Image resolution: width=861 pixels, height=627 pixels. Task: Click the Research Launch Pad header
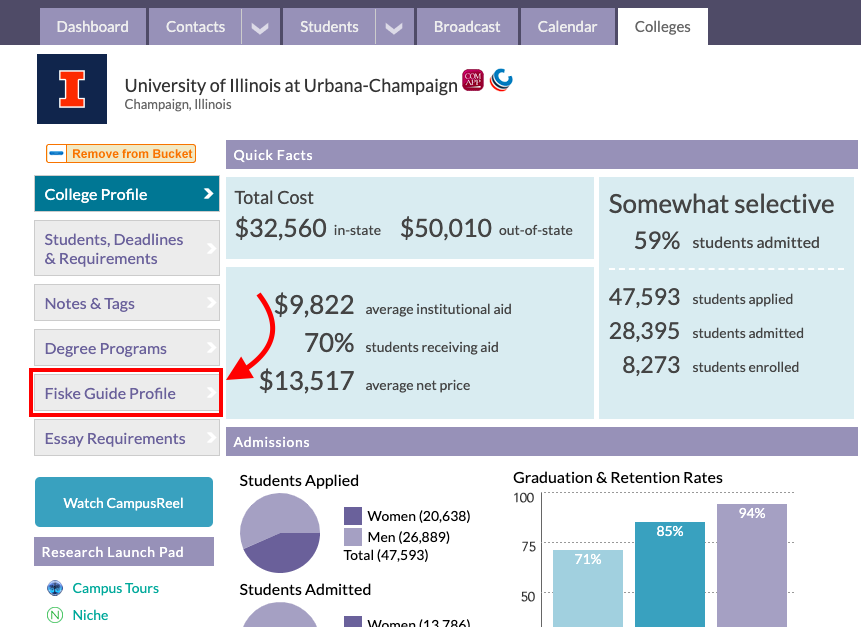[x=124, y=552]
